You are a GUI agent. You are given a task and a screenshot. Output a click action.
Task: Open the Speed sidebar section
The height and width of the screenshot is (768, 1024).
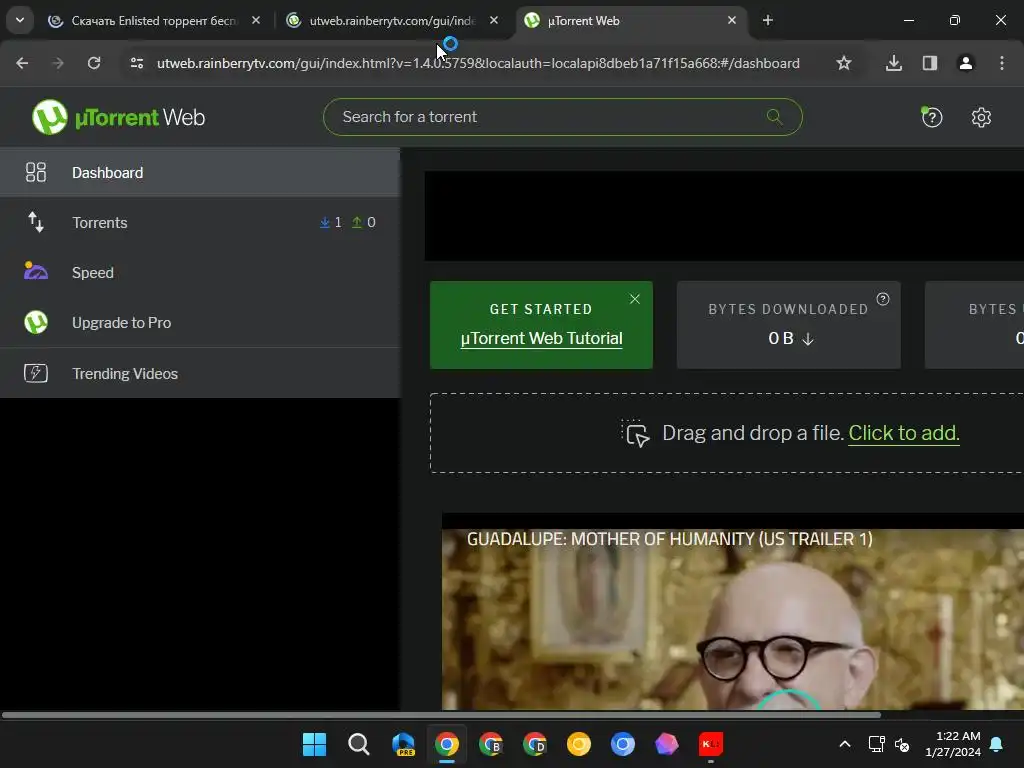click(x=200, y=272)
